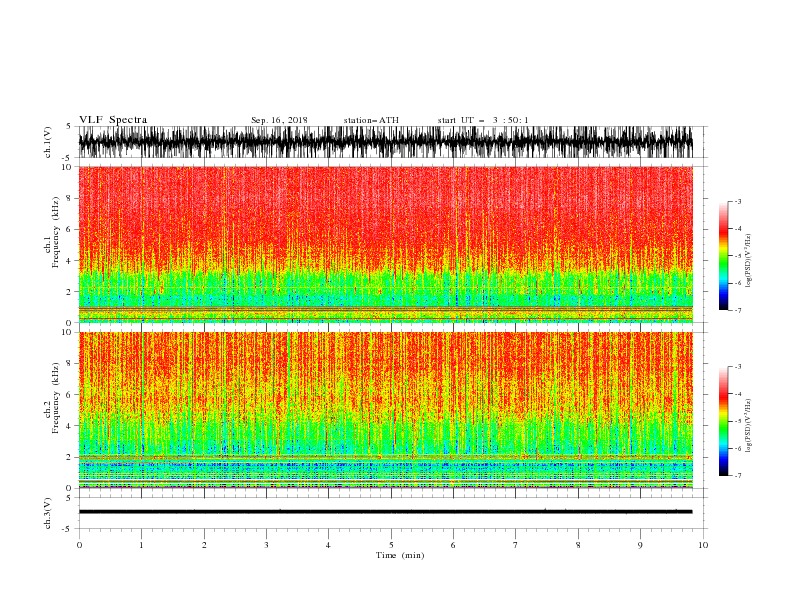The width and height of the screenshot is (792, 612).
Task: Click the "-3" tick on ch.2 color bar
Action: click(737, 367)
